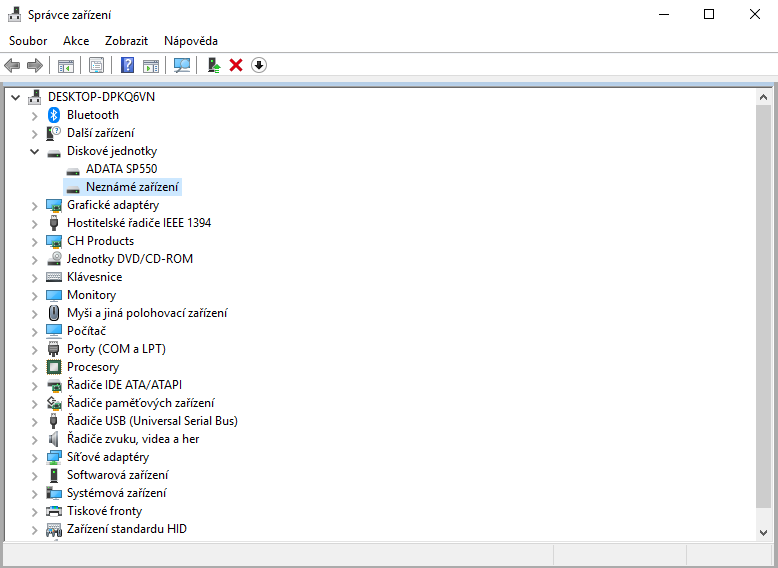Expand the CH Products category
Image resolution: width=778 pixels, height=568 pixels.
pos(34,242)
